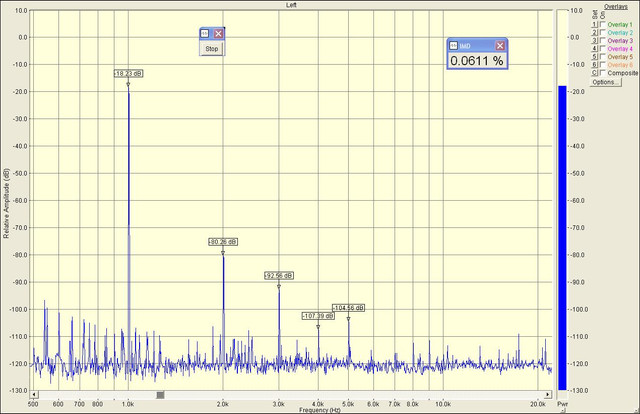
Task: Click the frequency scrollbar right arrow
Action: pos(548,394)
